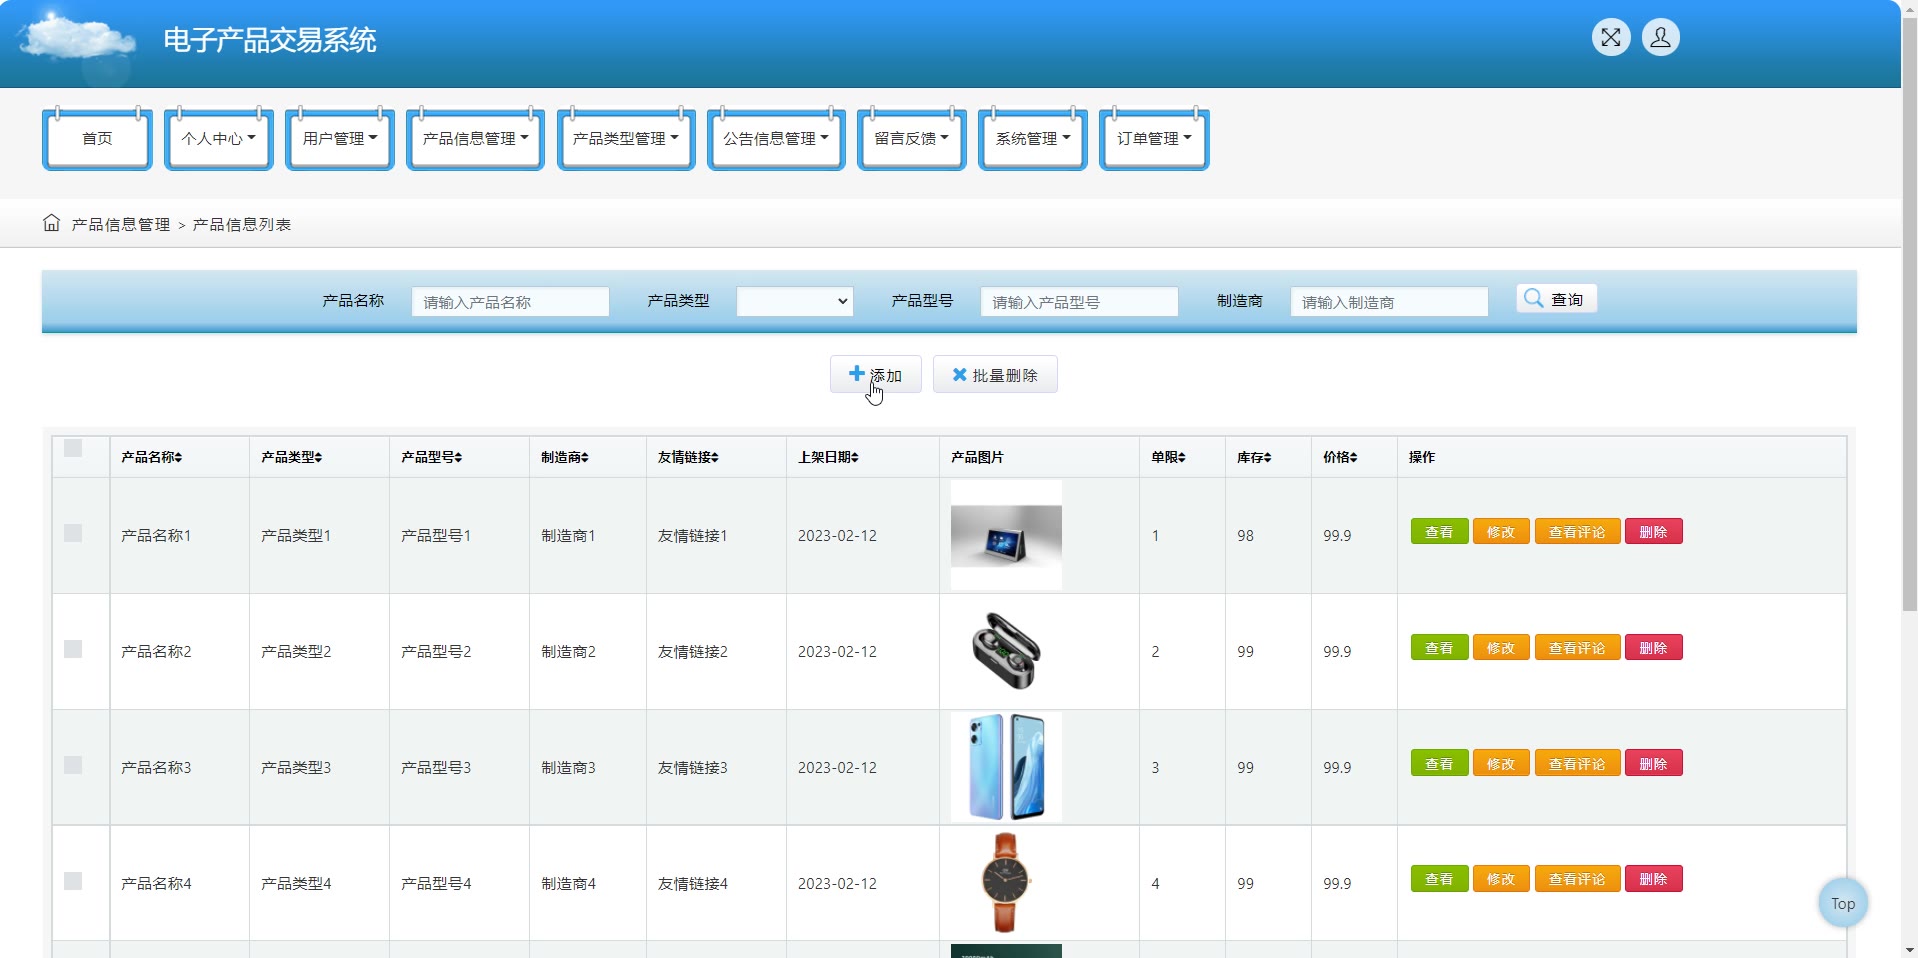Click 删除 for 产品名称2
The image size is (1918, 958).
1653,648
